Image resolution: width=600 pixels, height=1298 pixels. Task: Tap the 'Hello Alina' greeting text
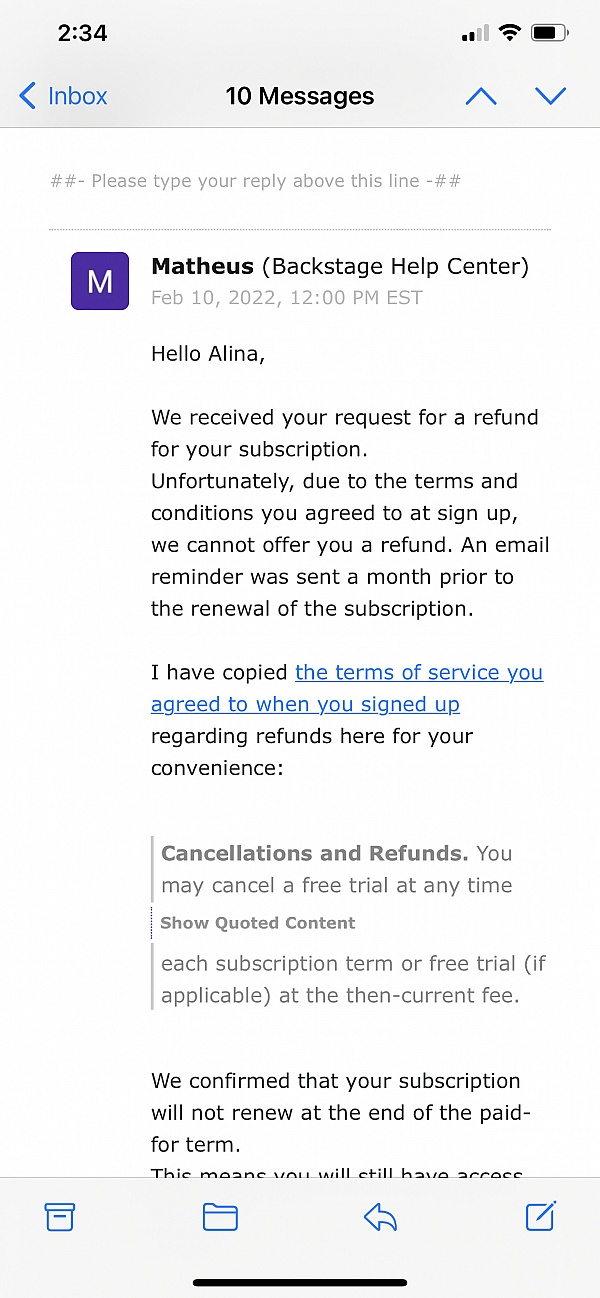(x=208, y=353)
